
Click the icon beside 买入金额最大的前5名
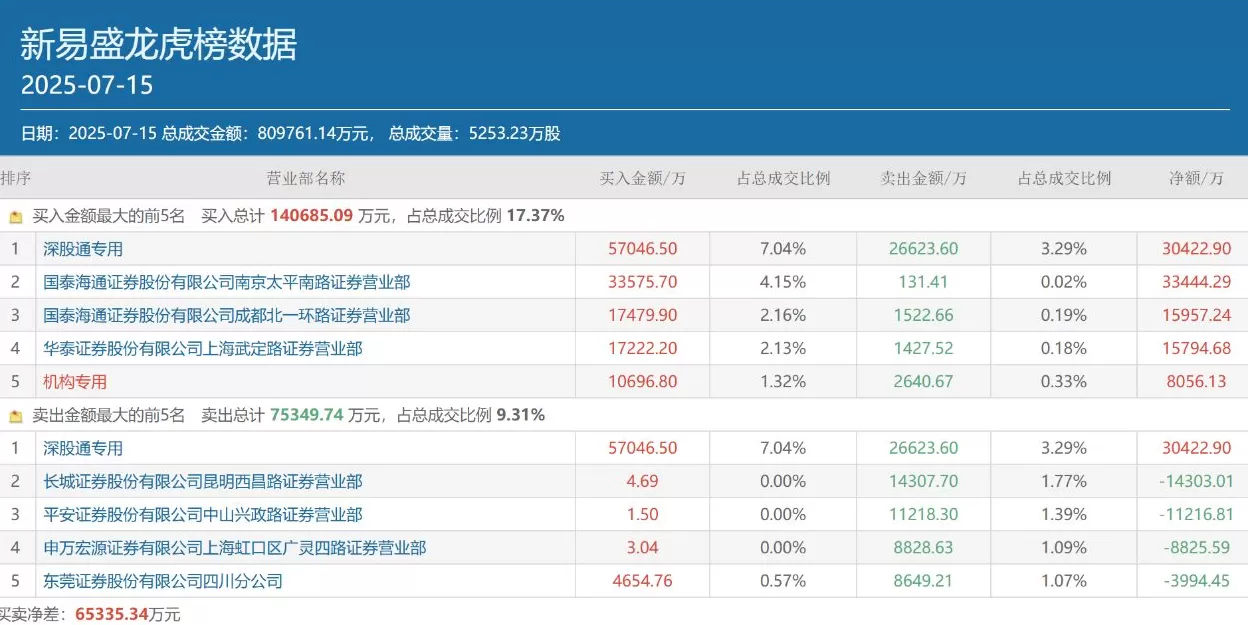click(x=15, y=216)
